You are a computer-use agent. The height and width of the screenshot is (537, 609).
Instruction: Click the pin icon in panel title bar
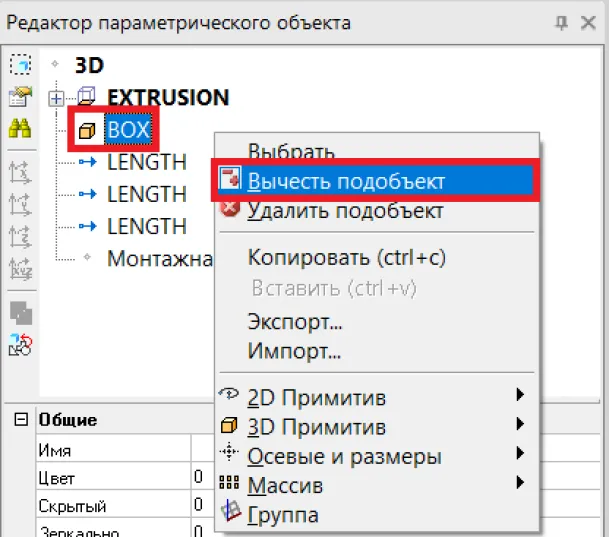coord(561,22)
